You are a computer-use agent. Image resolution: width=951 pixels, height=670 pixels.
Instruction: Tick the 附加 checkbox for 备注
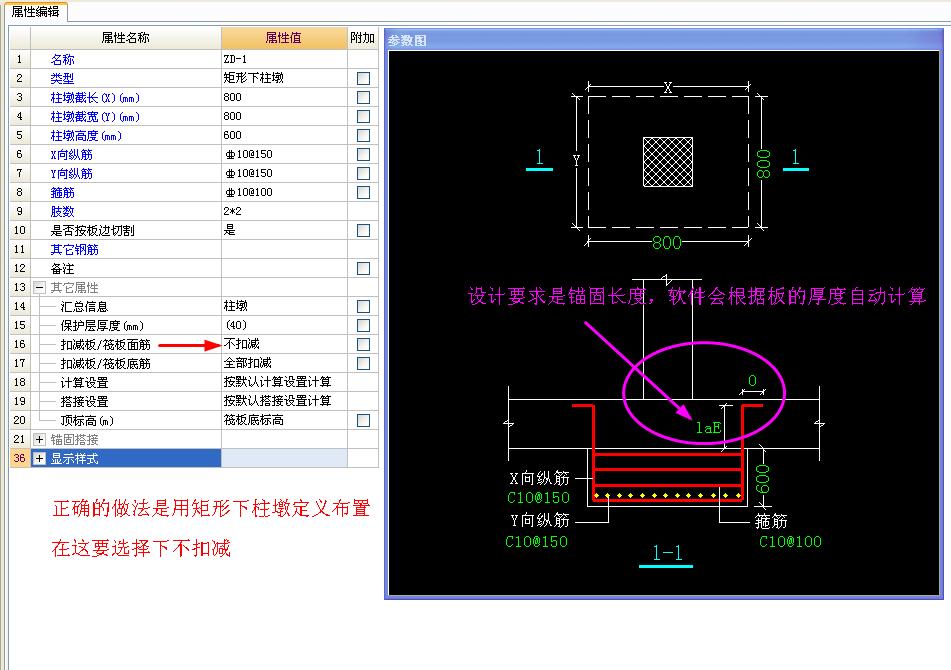[x=363, y=268]
